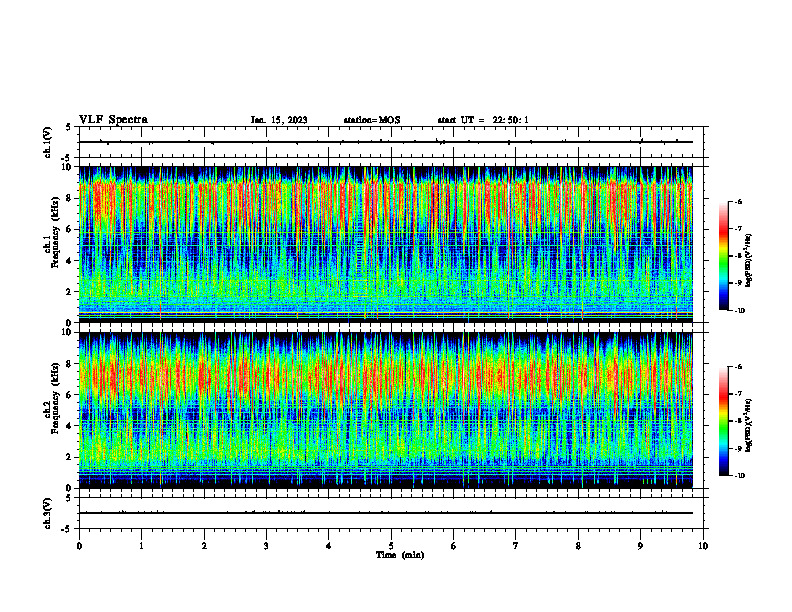
Task: Click the '0' tick on Time axis
Action: (x=79, y=546)
